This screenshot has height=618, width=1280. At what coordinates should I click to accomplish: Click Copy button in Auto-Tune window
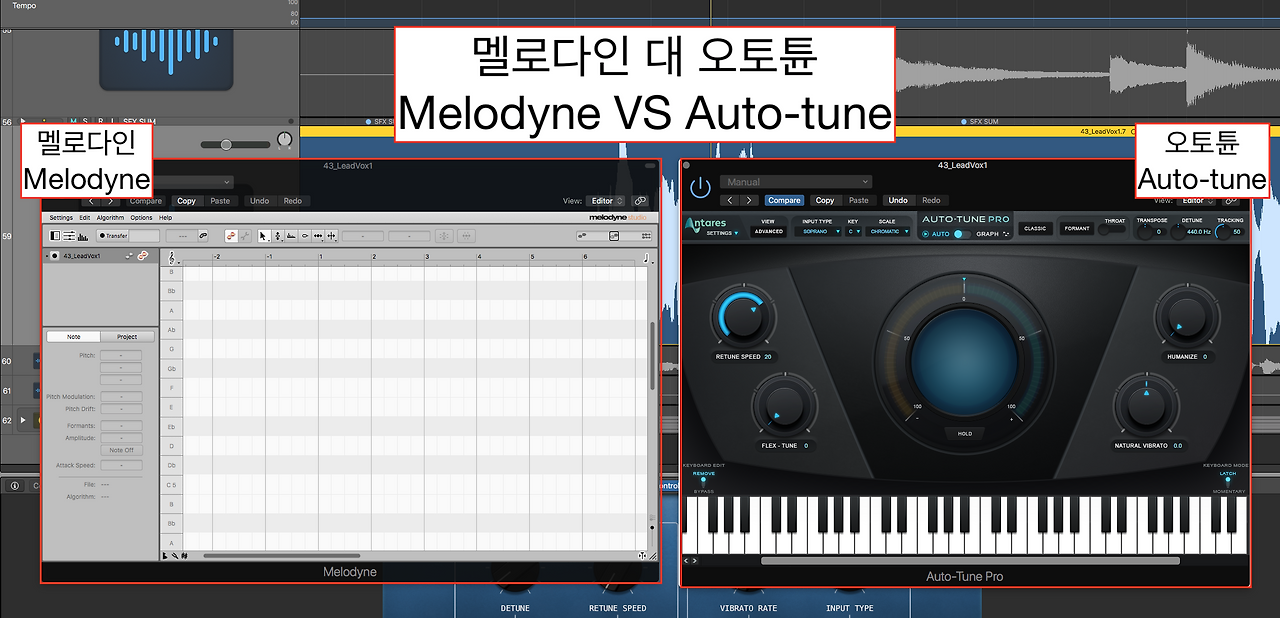point(825,200)
